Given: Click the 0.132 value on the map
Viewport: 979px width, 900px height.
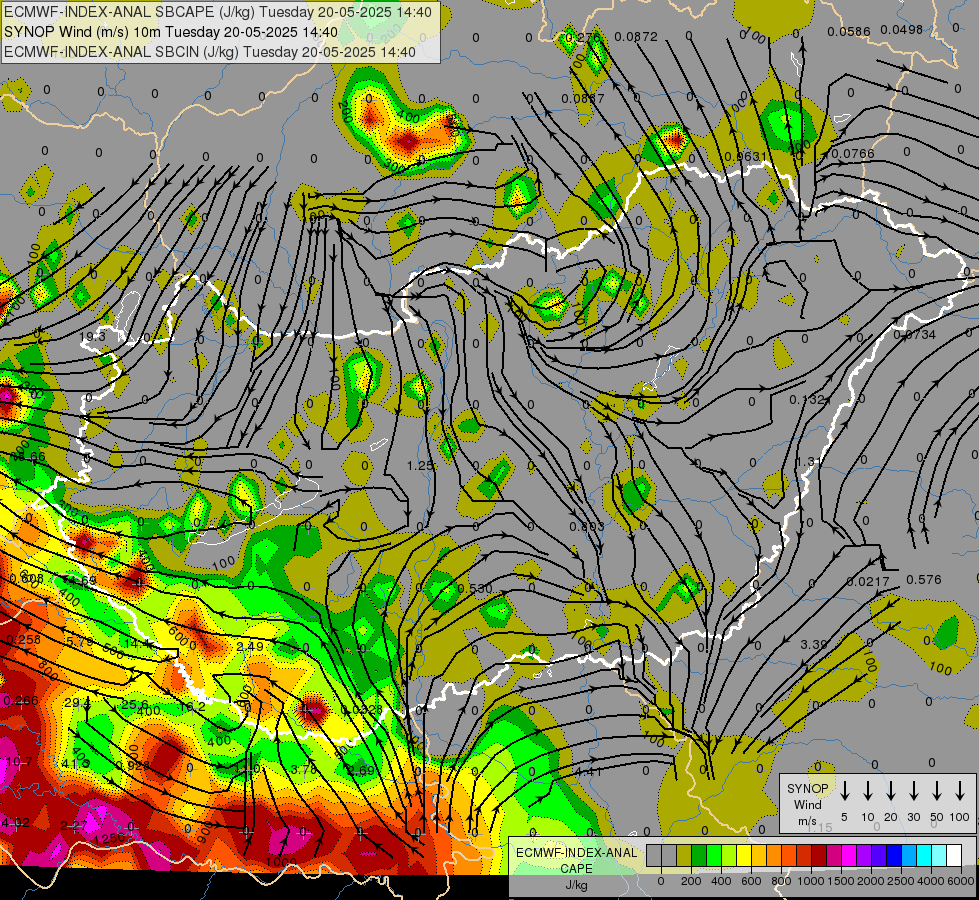Looking at the screenshot, I should click(807, 399).
